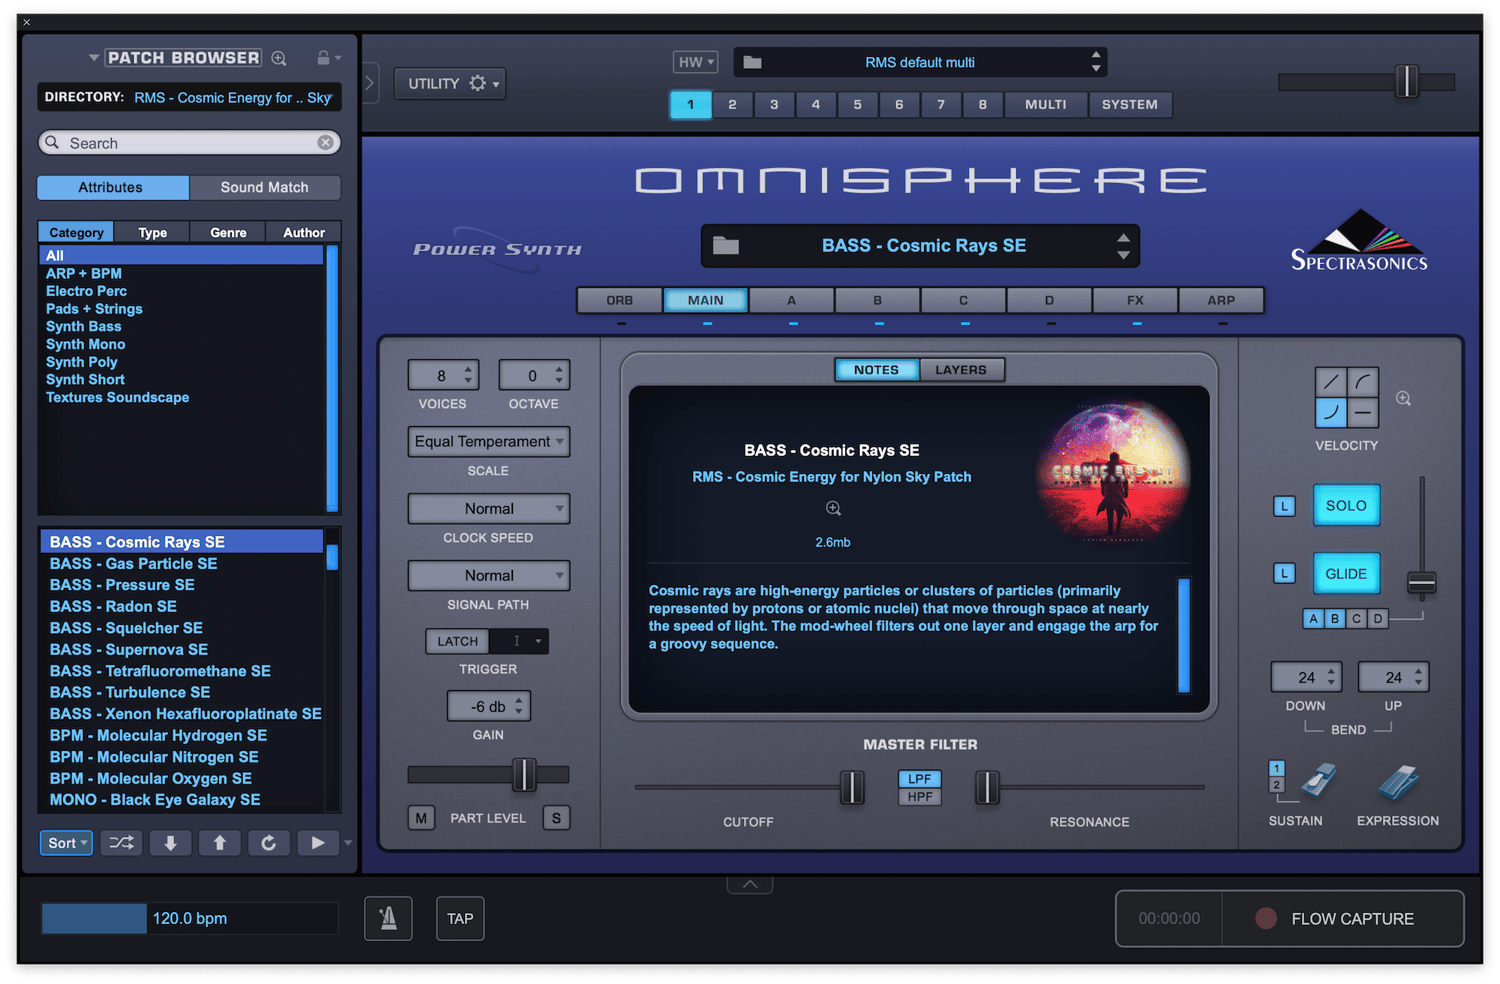Click the audition play button in browser

pos(317,843)
